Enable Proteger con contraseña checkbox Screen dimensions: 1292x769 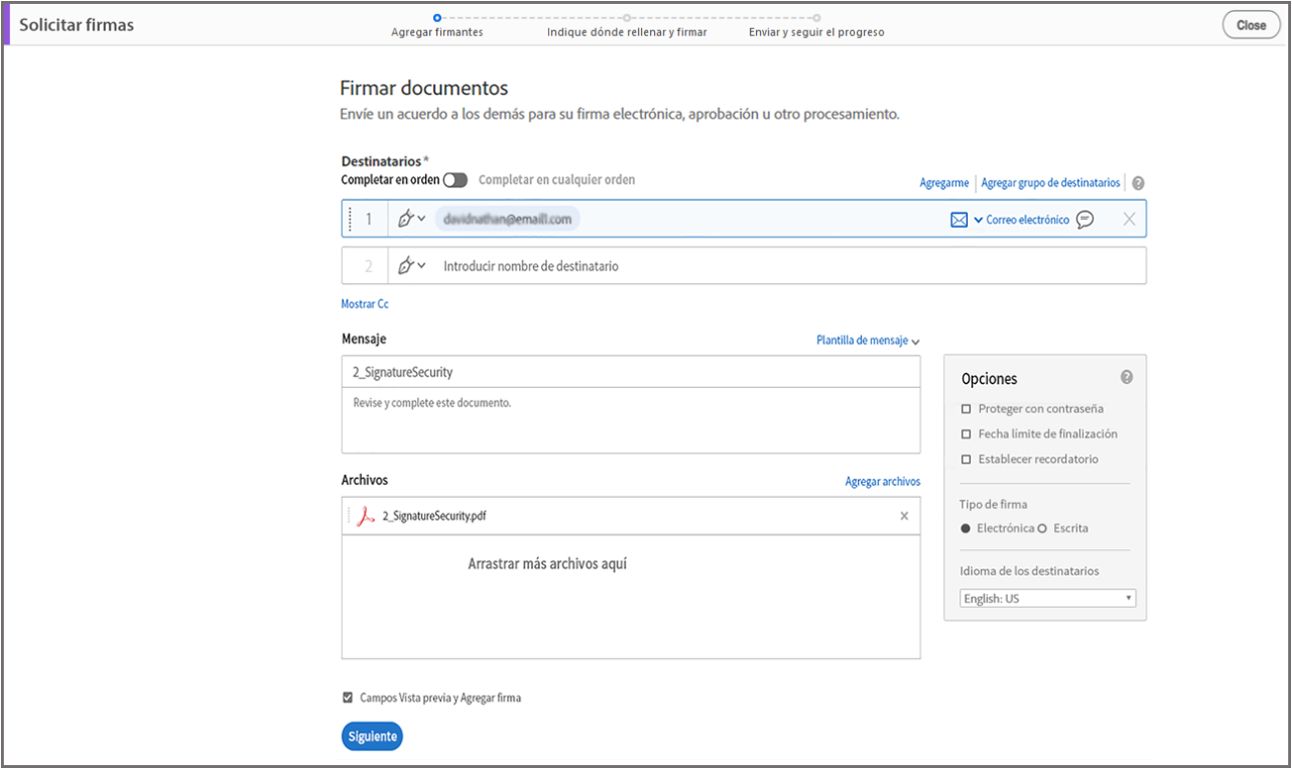[966, 409]
